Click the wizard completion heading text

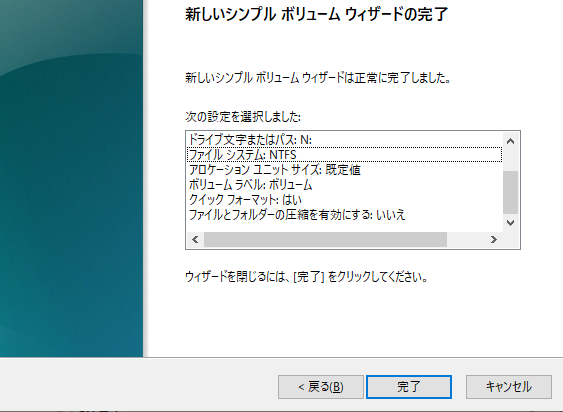click(x=316, y=15)
